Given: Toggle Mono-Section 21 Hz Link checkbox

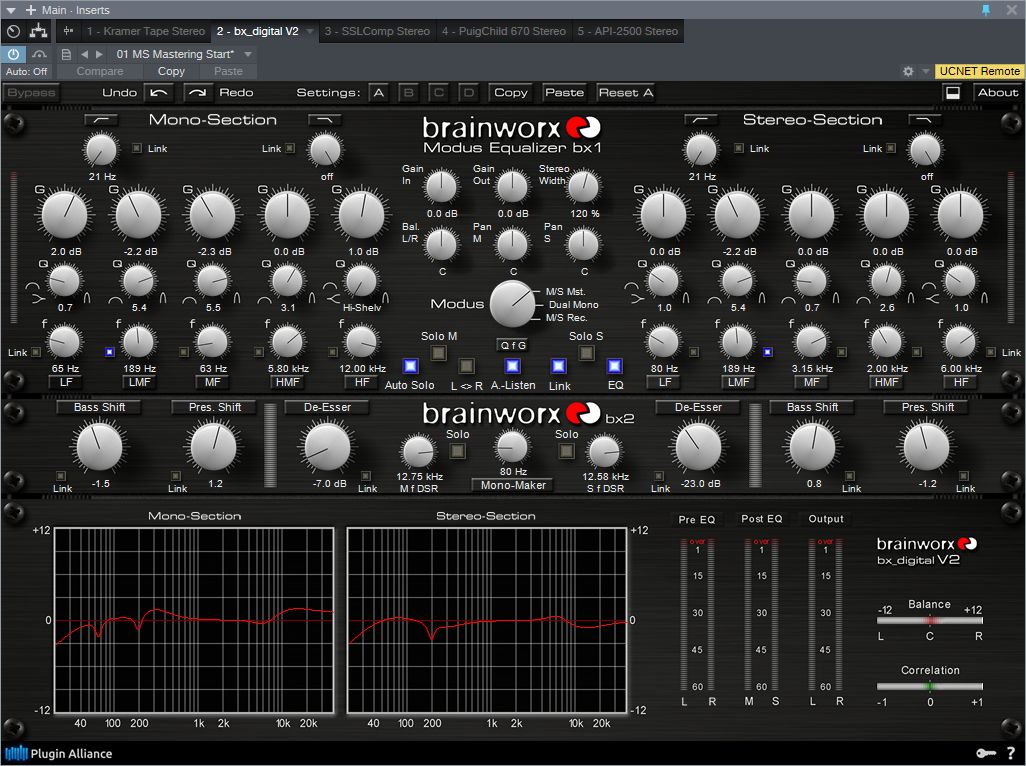Looking at the screenshot, I should (137, 148).
